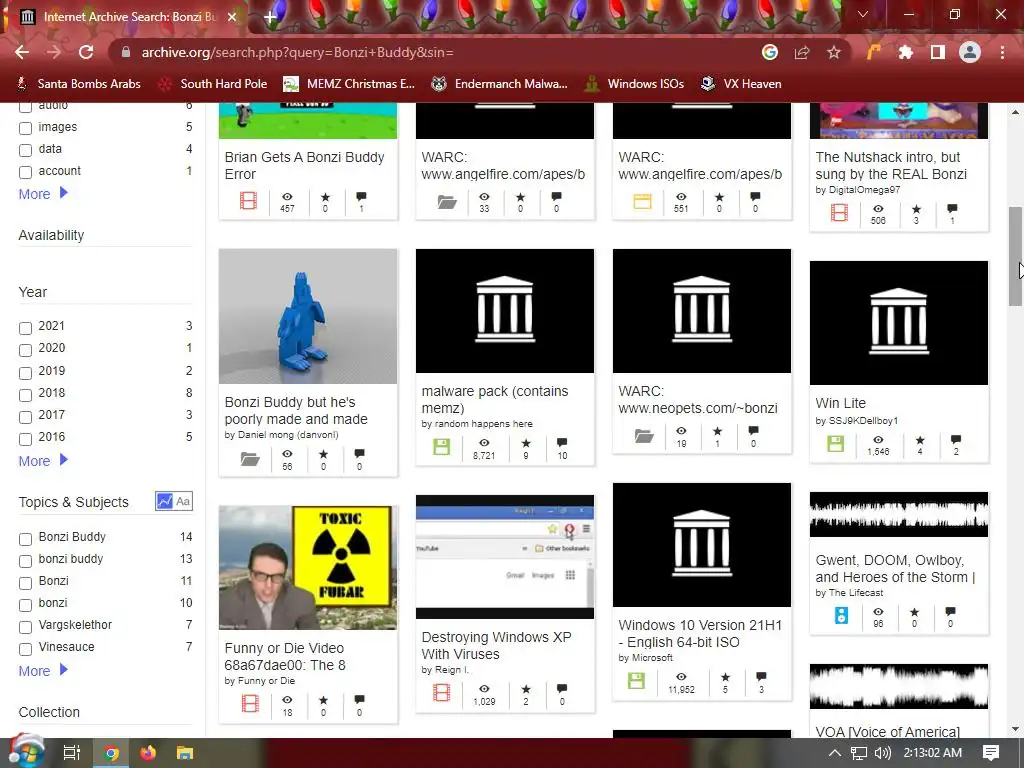This screenshot has width=1024, height=768.
Task: Click the browser back arrow
Action: point(22,52)
